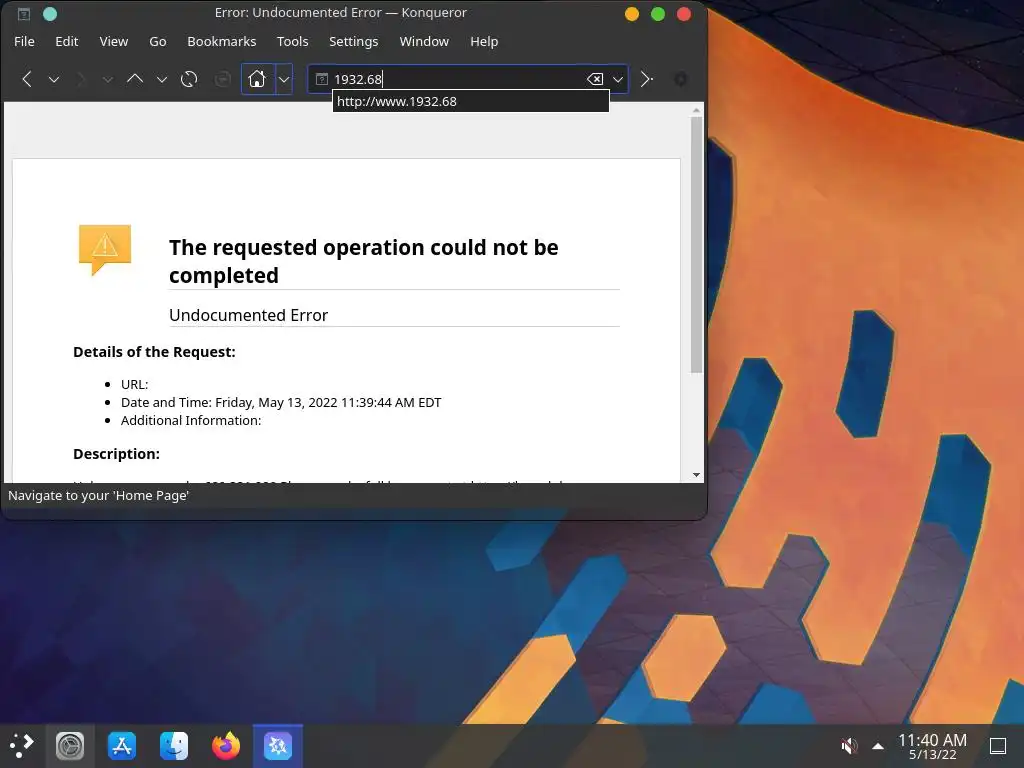Open the forward history dropdown arrow
This screenshot has width=1024, height=768.
108,80
